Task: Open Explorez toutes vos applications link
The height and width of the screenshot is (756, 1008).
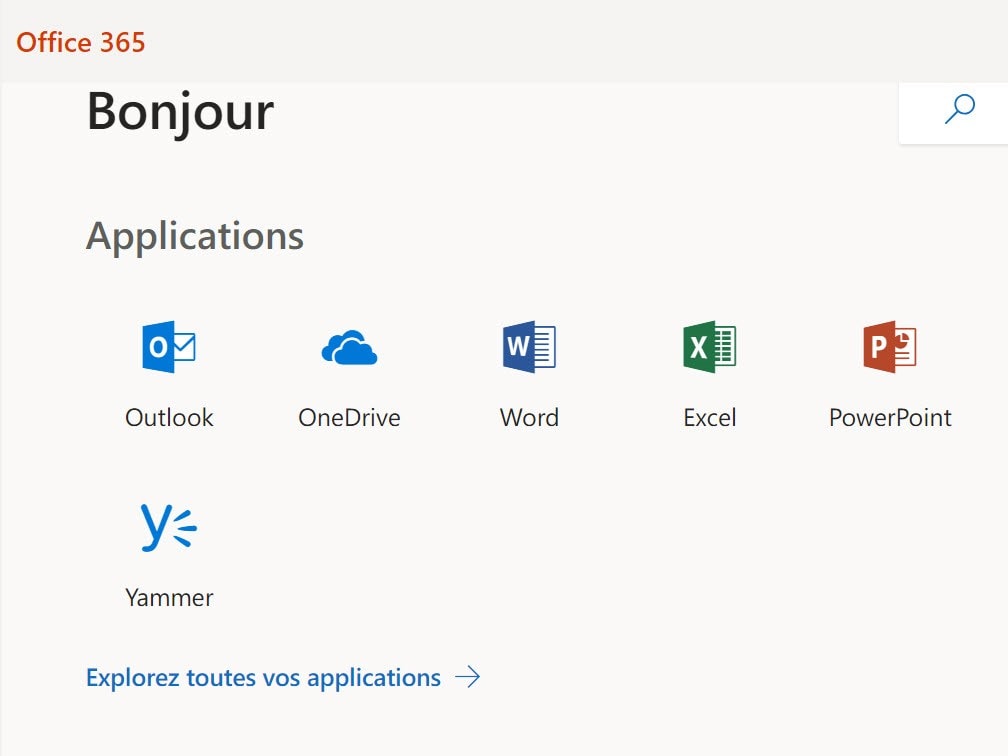Action: (x=263, y=677)
